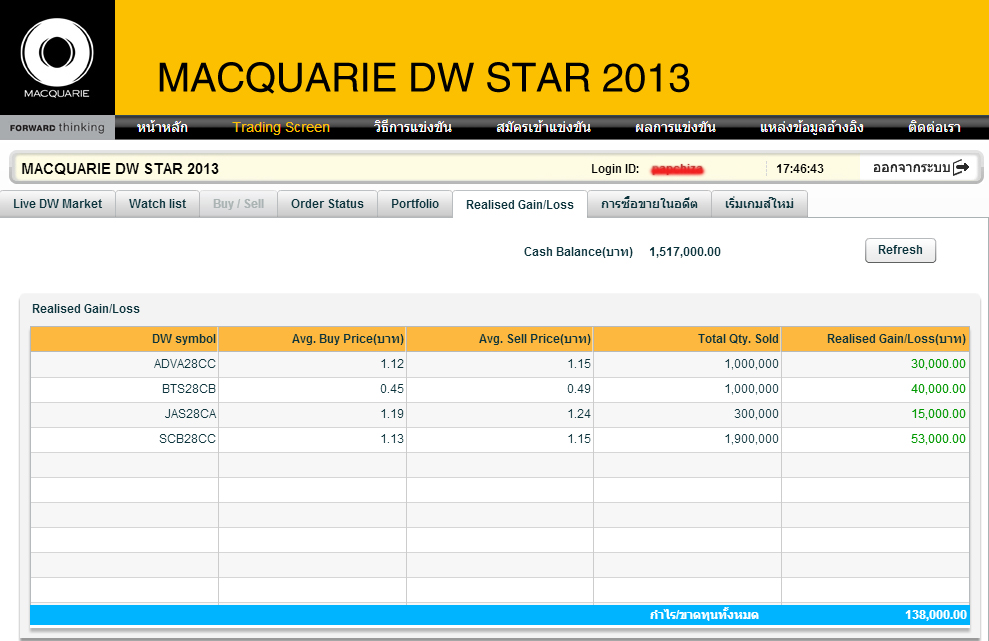Screen dimensions: 989x641
Task: Click ออกจากระบบ to log out
Action: (911, 168)
